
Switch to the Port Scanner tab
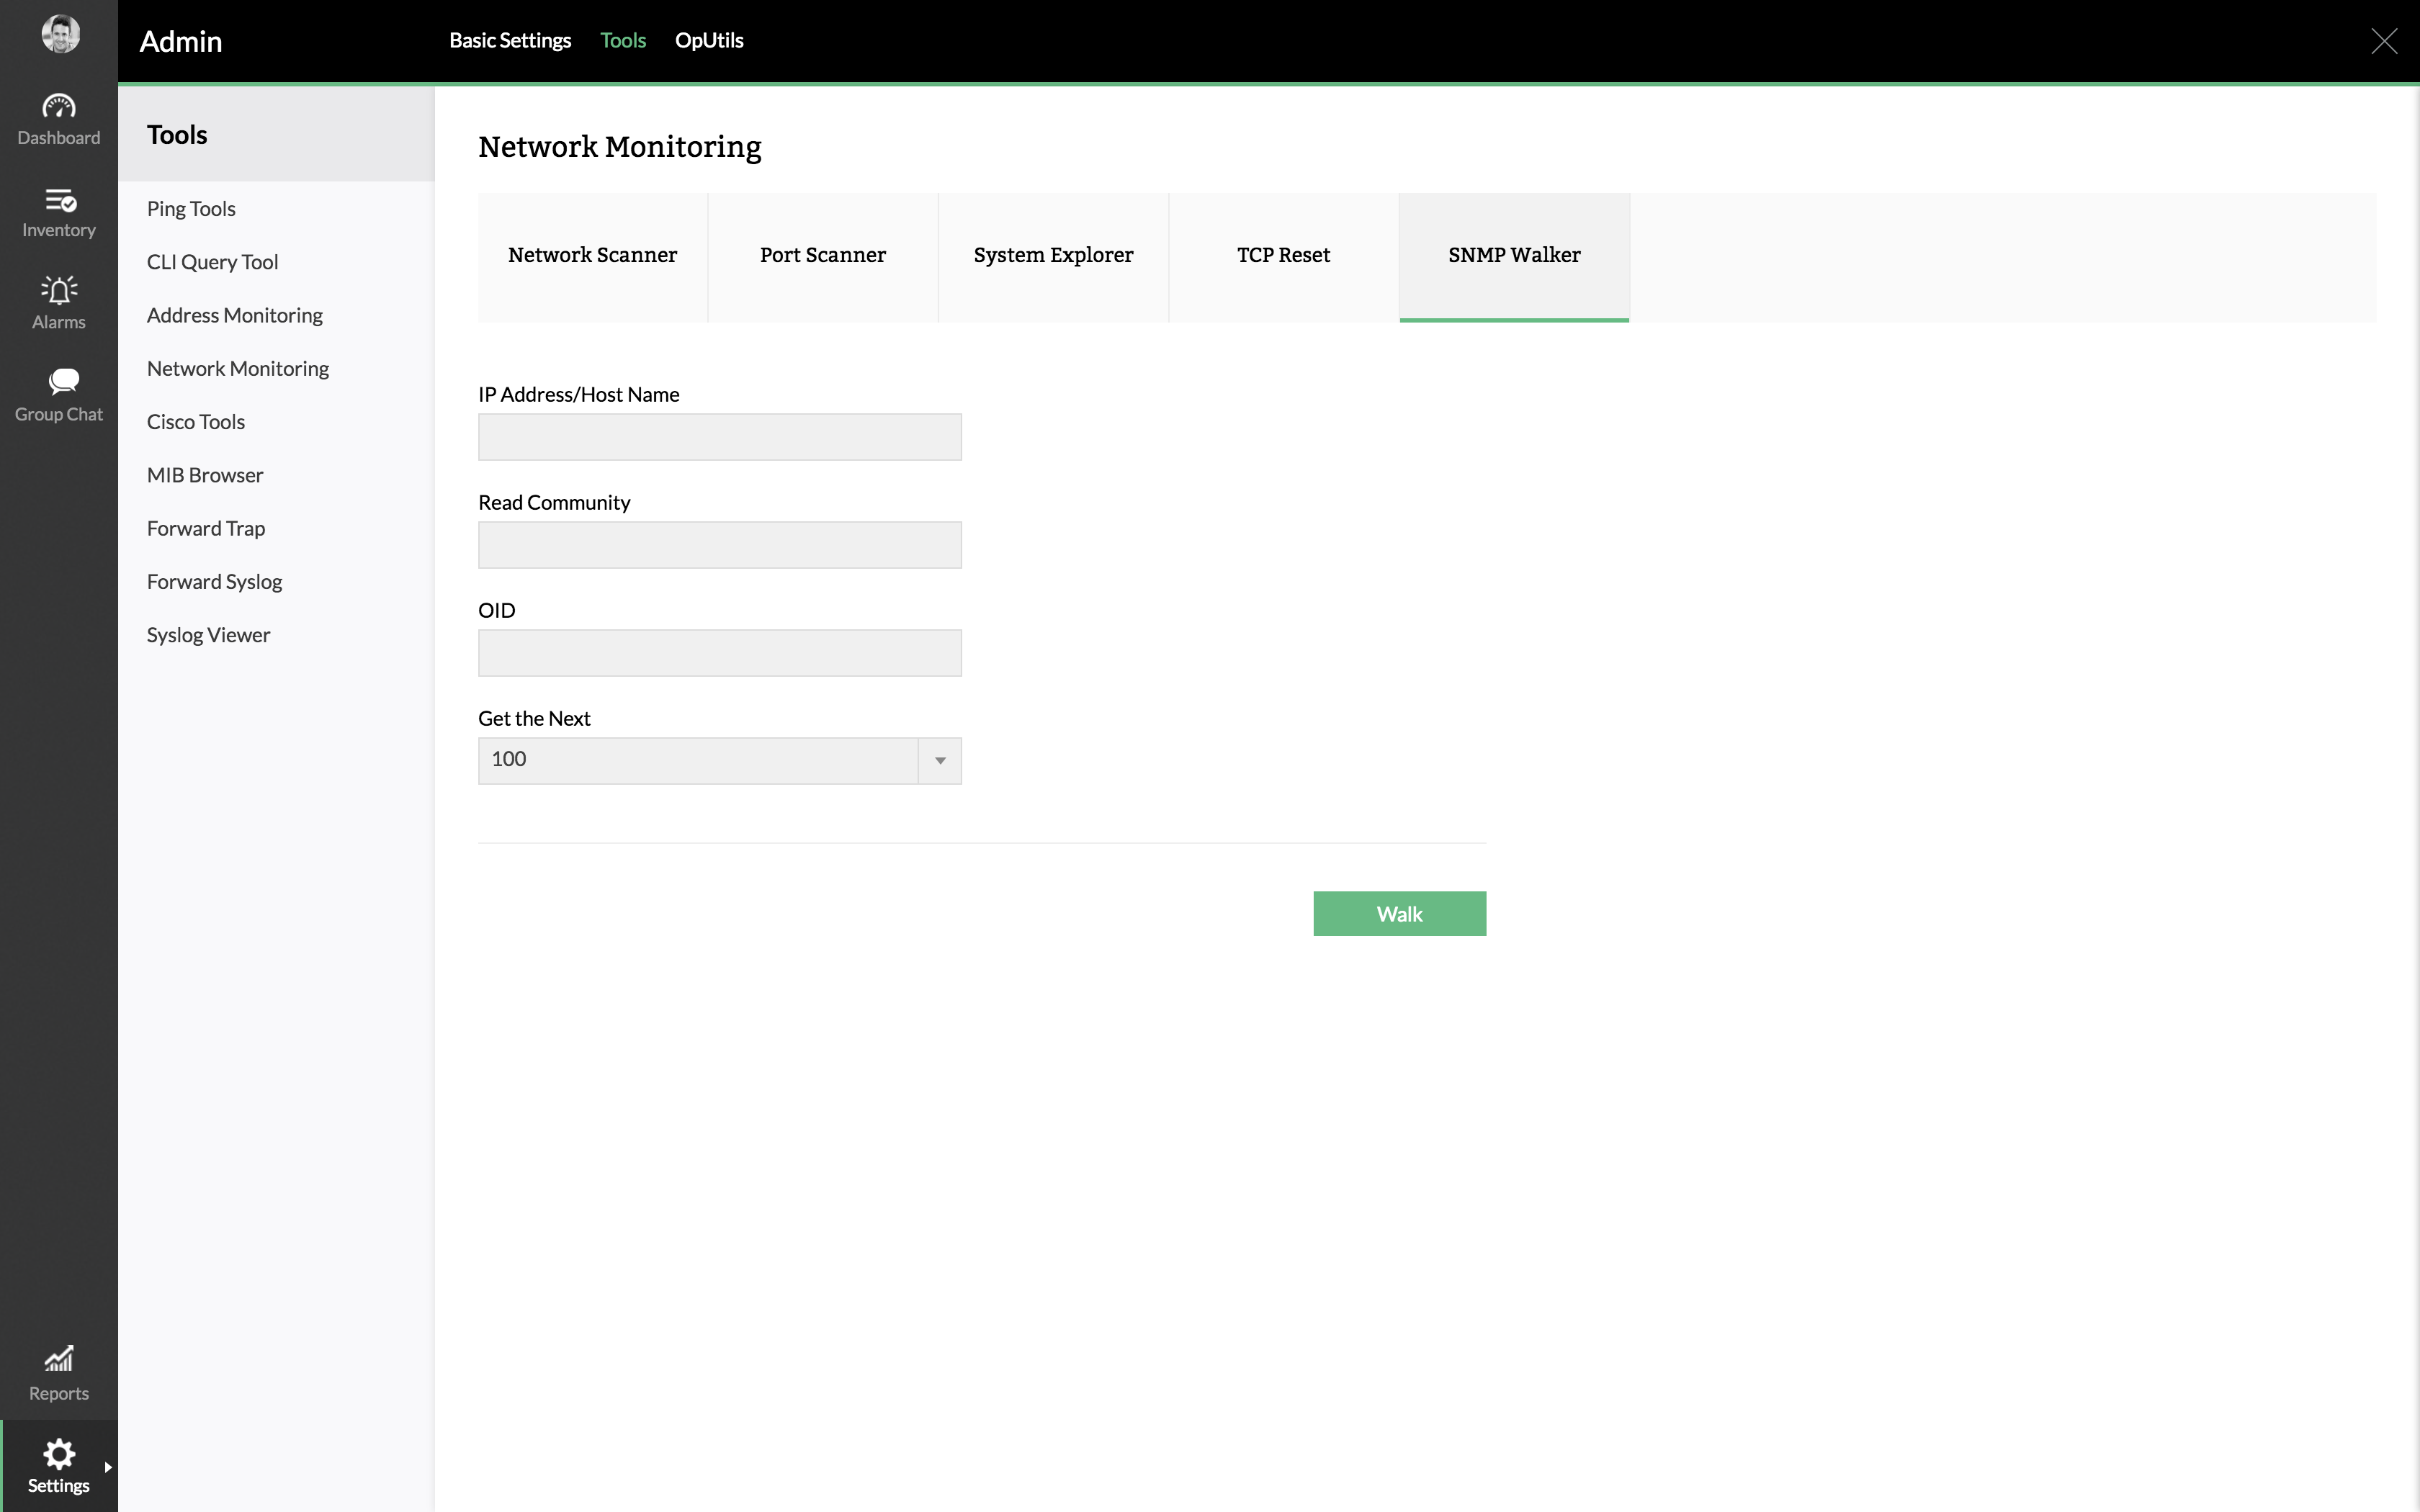point(822,256)
